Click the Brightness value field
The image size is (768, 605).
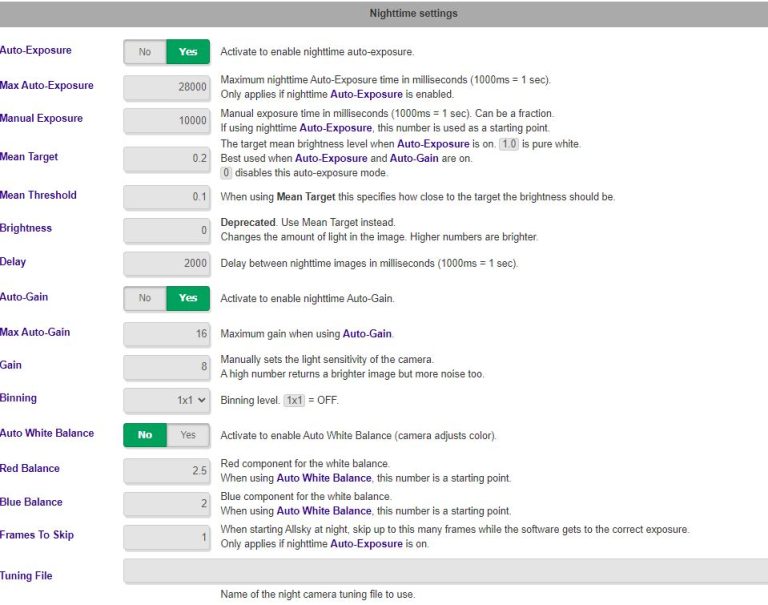167,230
